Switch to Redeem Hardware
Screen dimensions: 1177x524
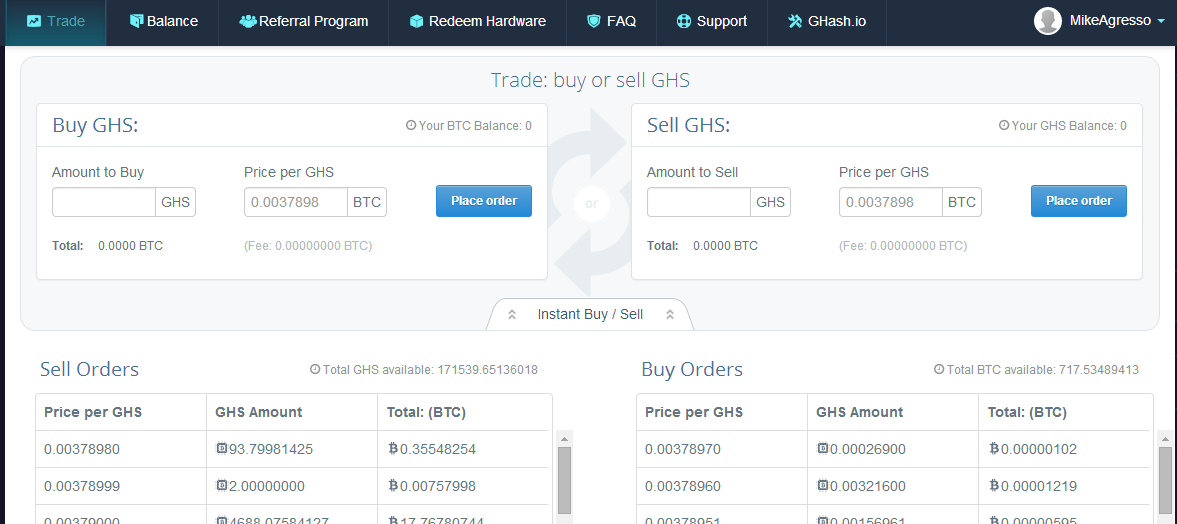[x=477, y=22]
